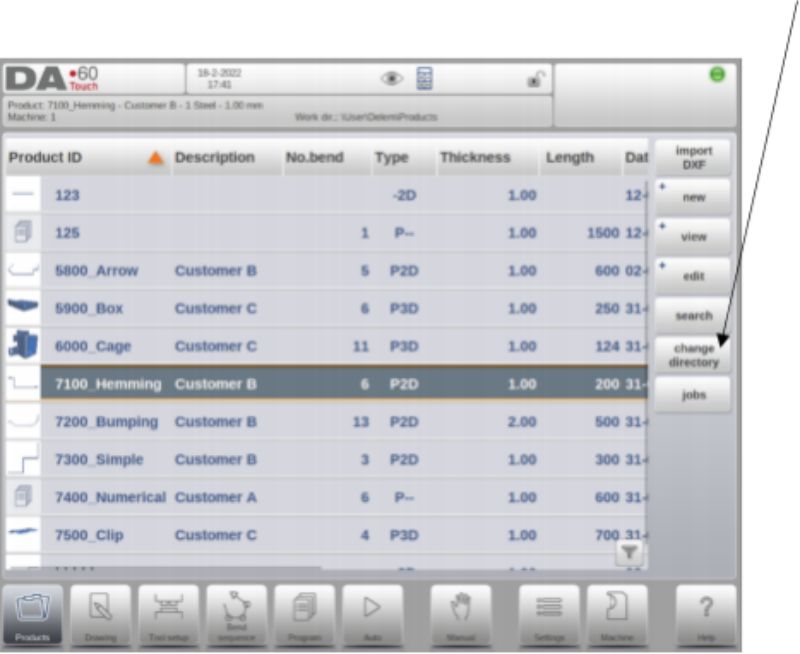The height and width of the screenshot is (654, 800).
Task: Sort by Product ID column header
Action: click(87, 158)
